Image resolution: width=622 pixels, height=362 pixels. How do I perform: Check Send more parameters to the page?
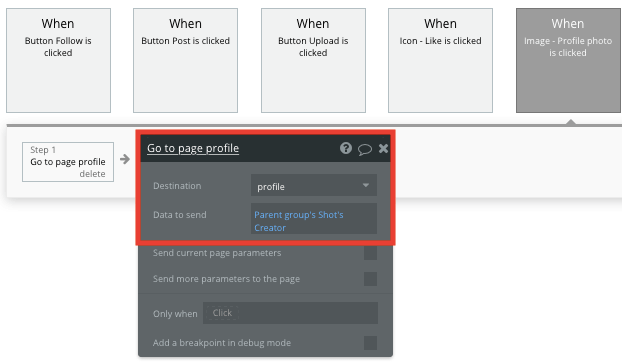click(x=371, y=279)
